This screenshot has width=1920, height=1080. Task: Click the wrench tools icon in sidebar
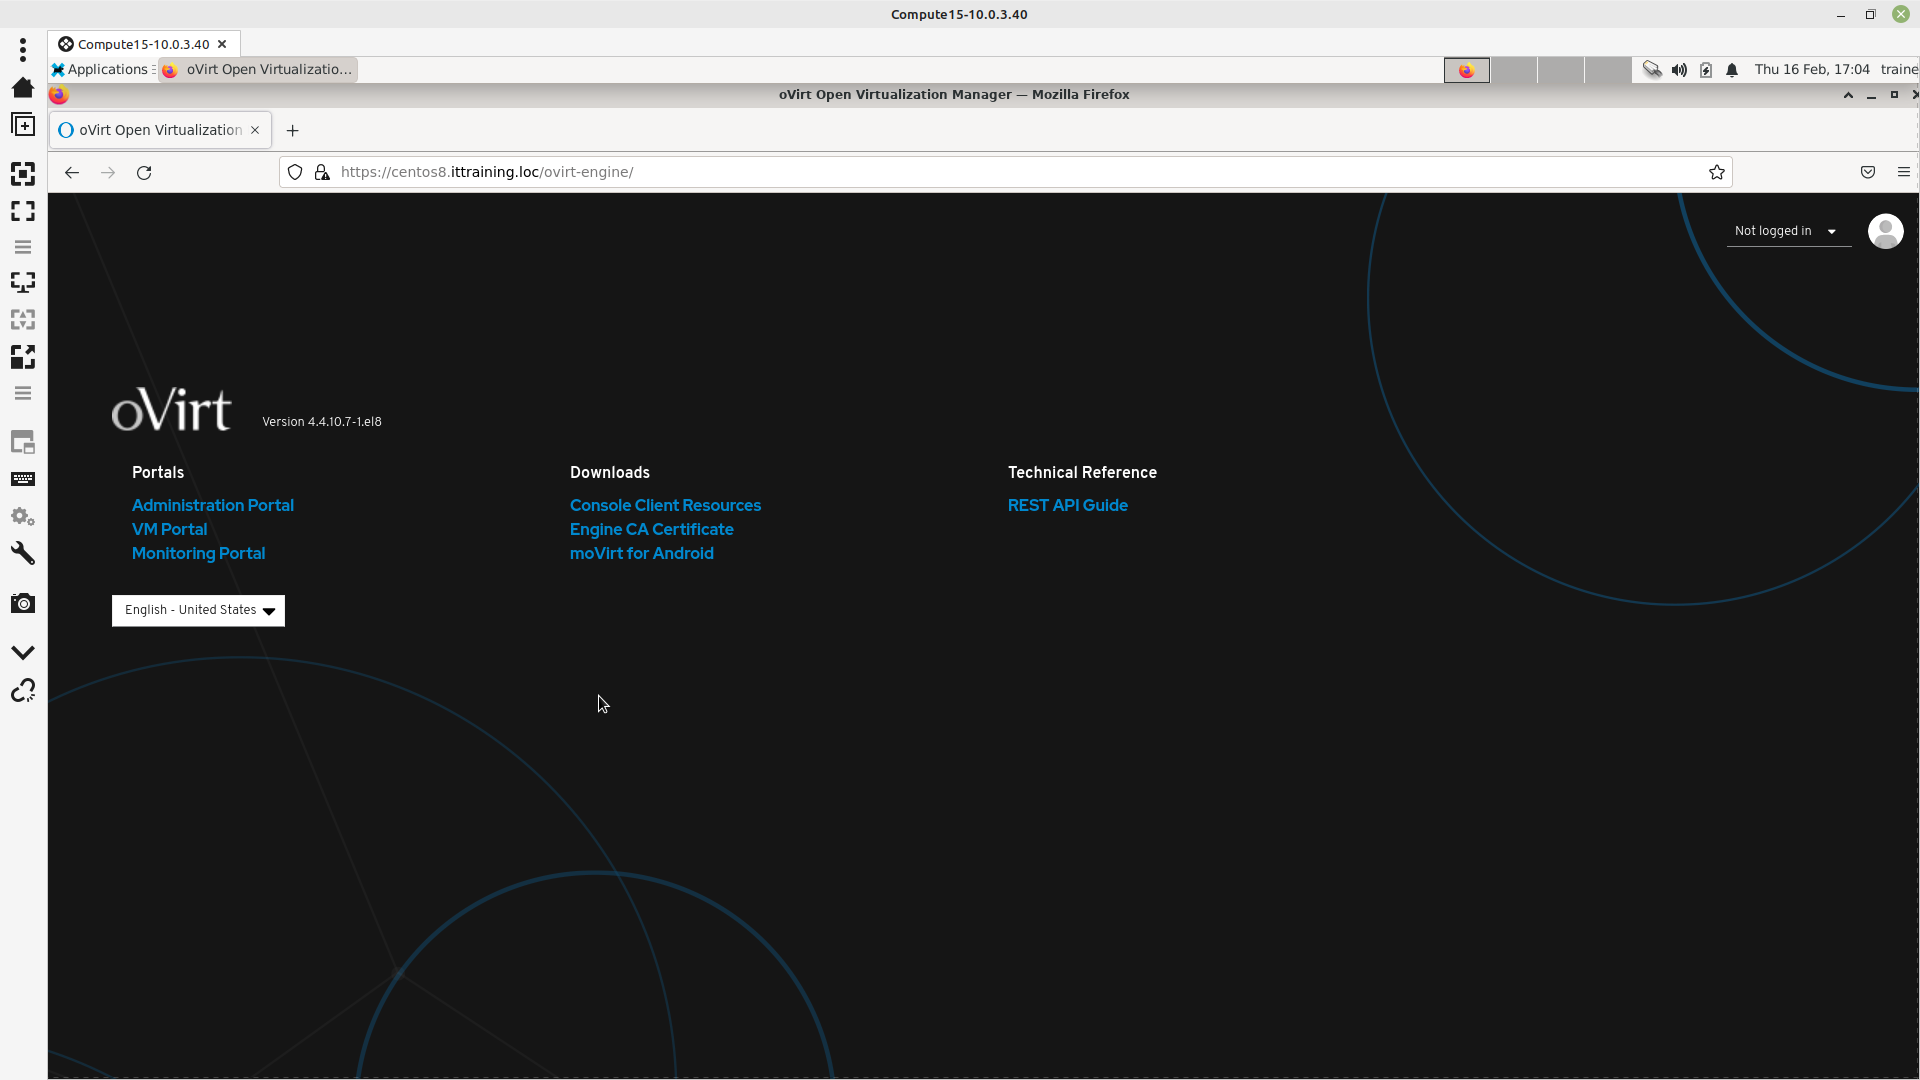pyautogui.click(x=23, y=554)
